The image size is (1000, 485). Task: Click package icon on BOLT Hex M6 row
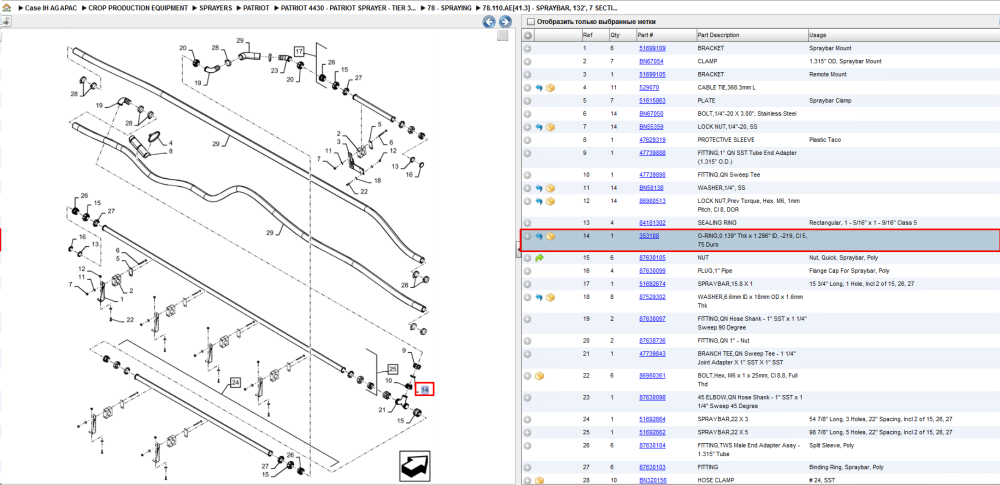540,376
